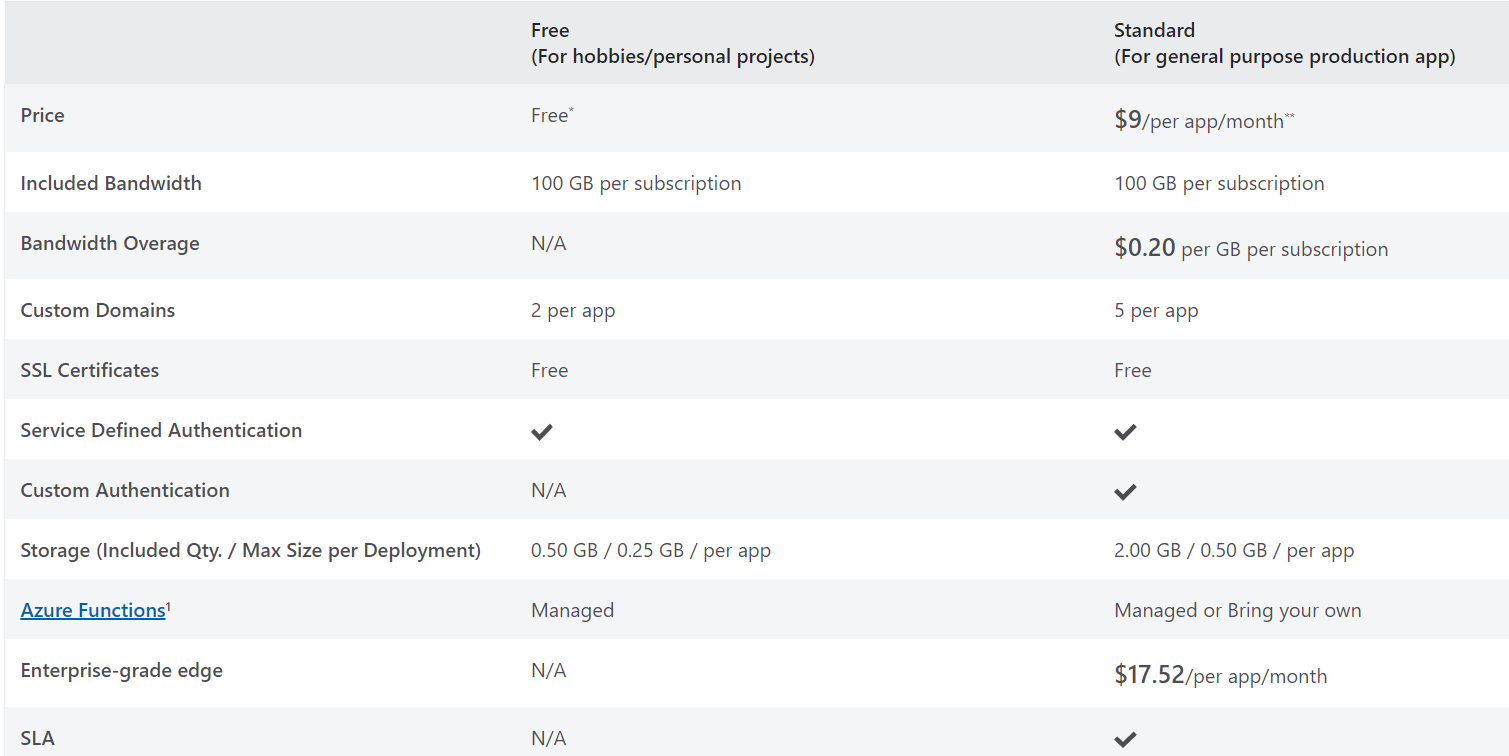
Task: Click the Free price cell text
Action: [552, 115]
